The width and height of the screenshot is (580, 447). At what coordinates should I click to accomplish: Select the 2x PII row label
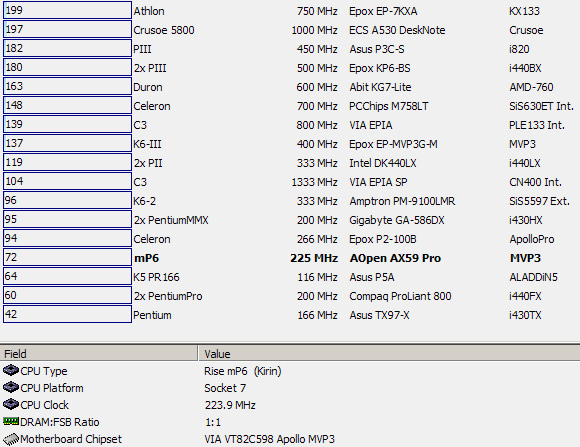click(148, 163)
